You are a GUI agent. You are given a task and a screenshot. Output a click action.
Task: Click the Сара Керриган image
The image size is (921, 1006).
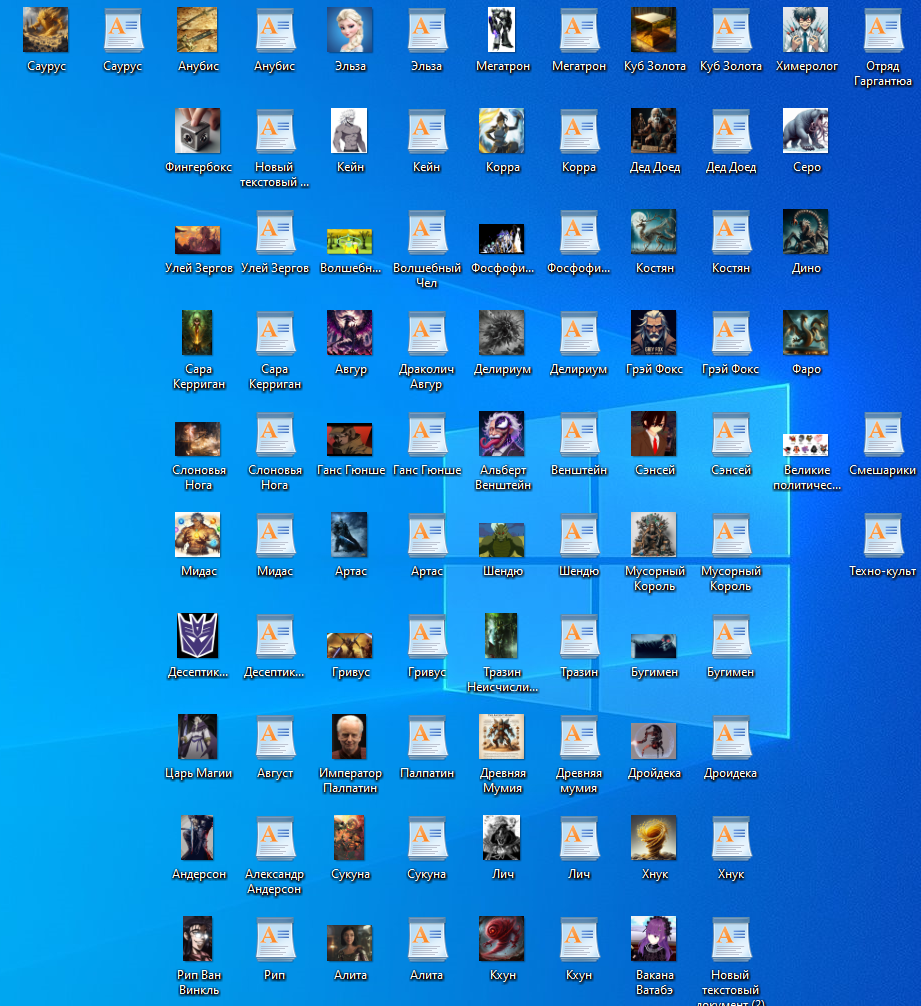(198, 333)
